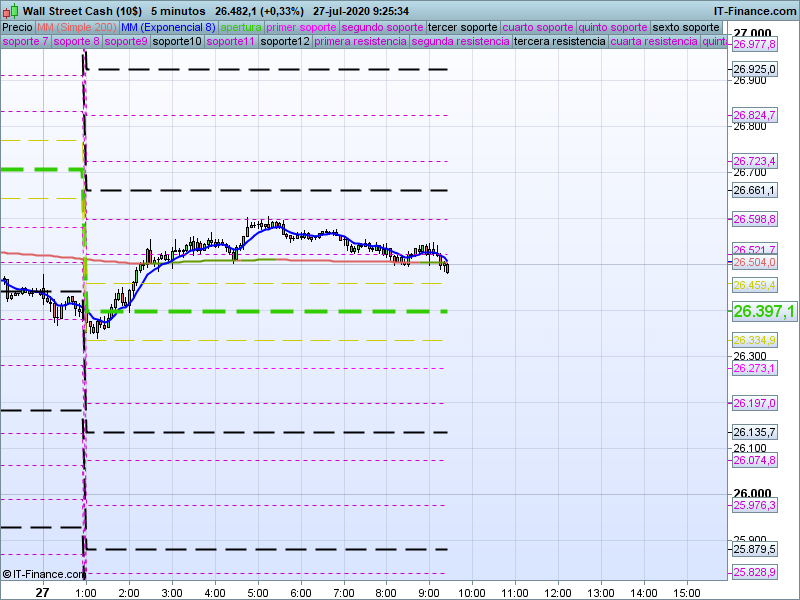Select the soporte10 indicator label
Viewport: 800px width, 600px height.
[178, 42]
